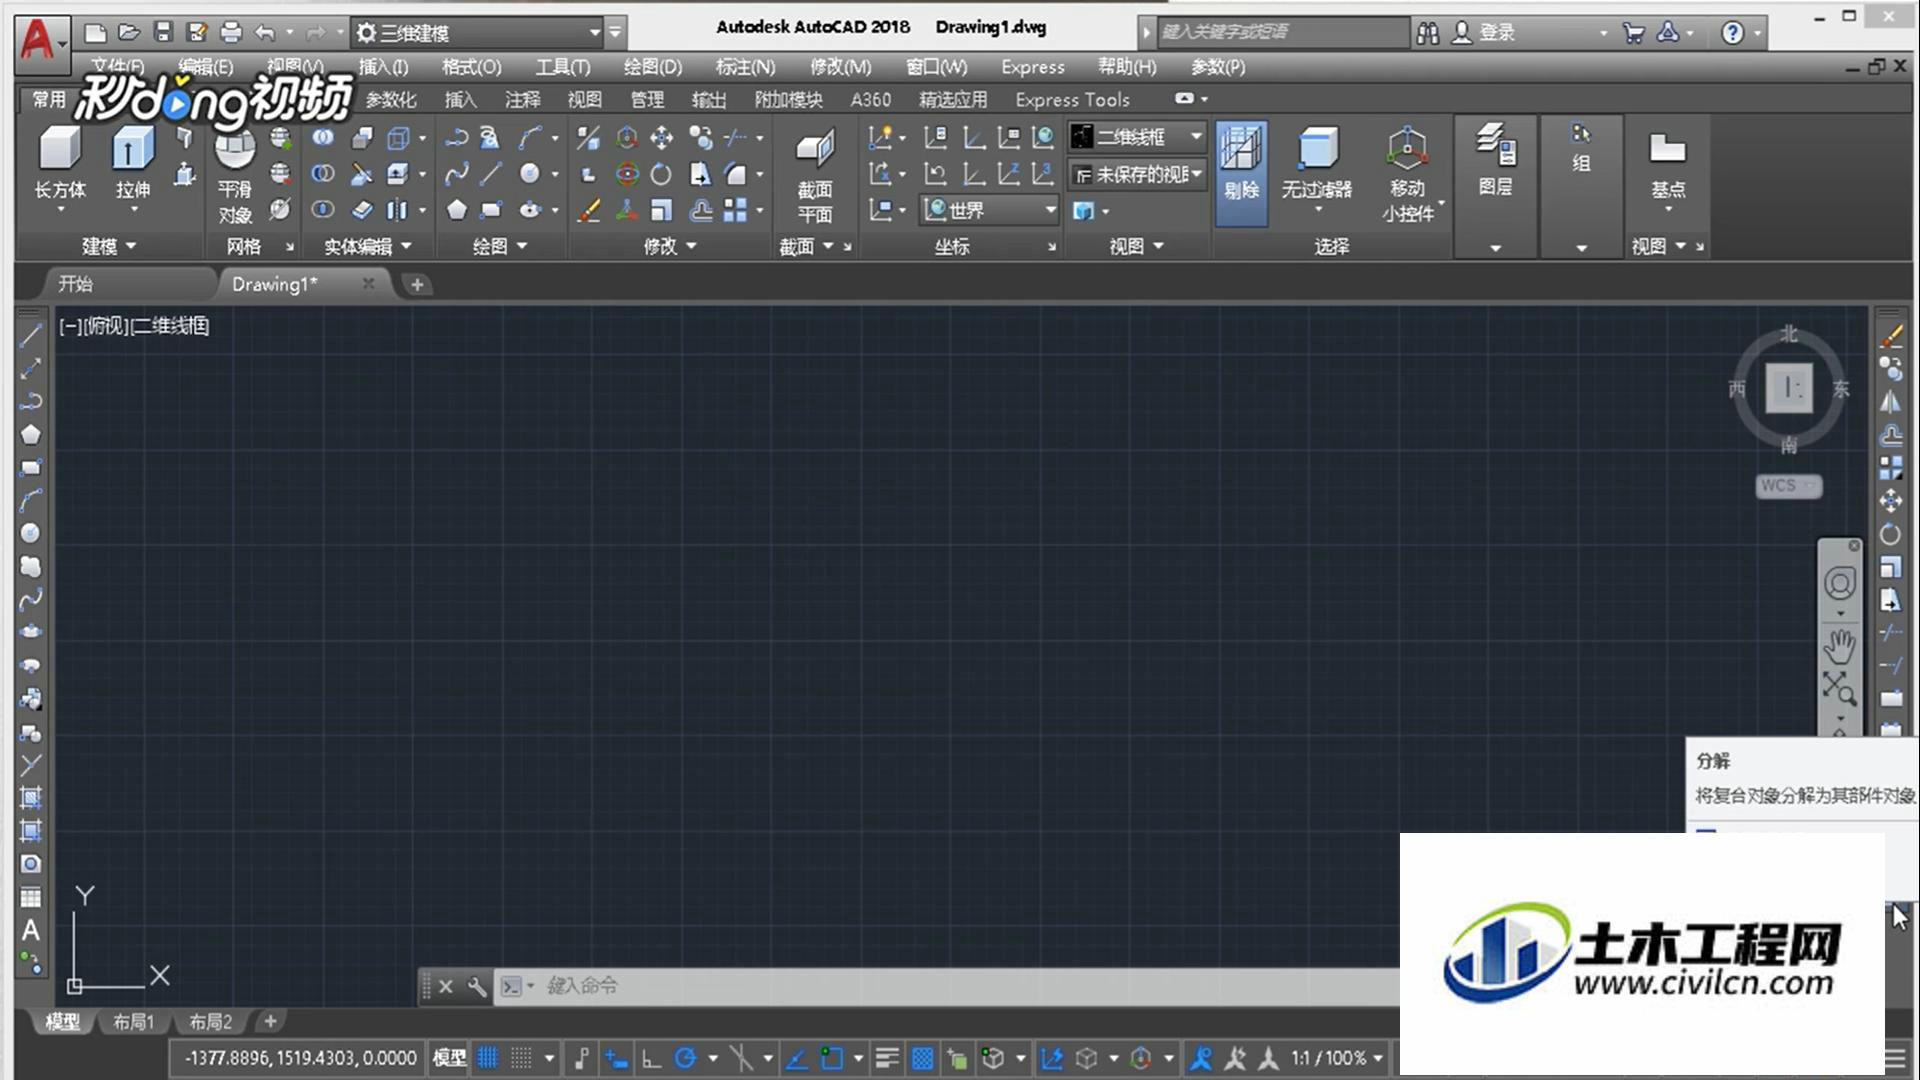Click the WCS label under the ViewCube
The width and height of the screenshot is (1920, 1080).
[1788, 486]
